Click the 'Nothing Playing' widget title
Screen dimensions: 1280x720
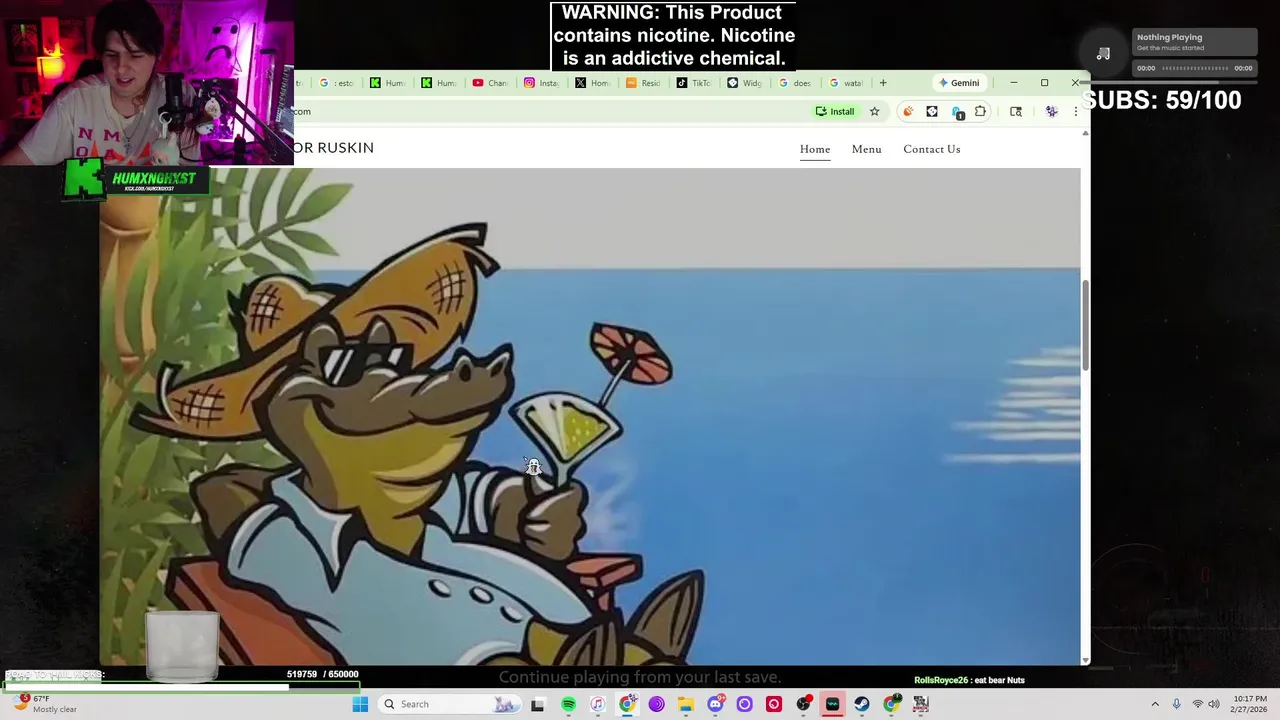1170,37
